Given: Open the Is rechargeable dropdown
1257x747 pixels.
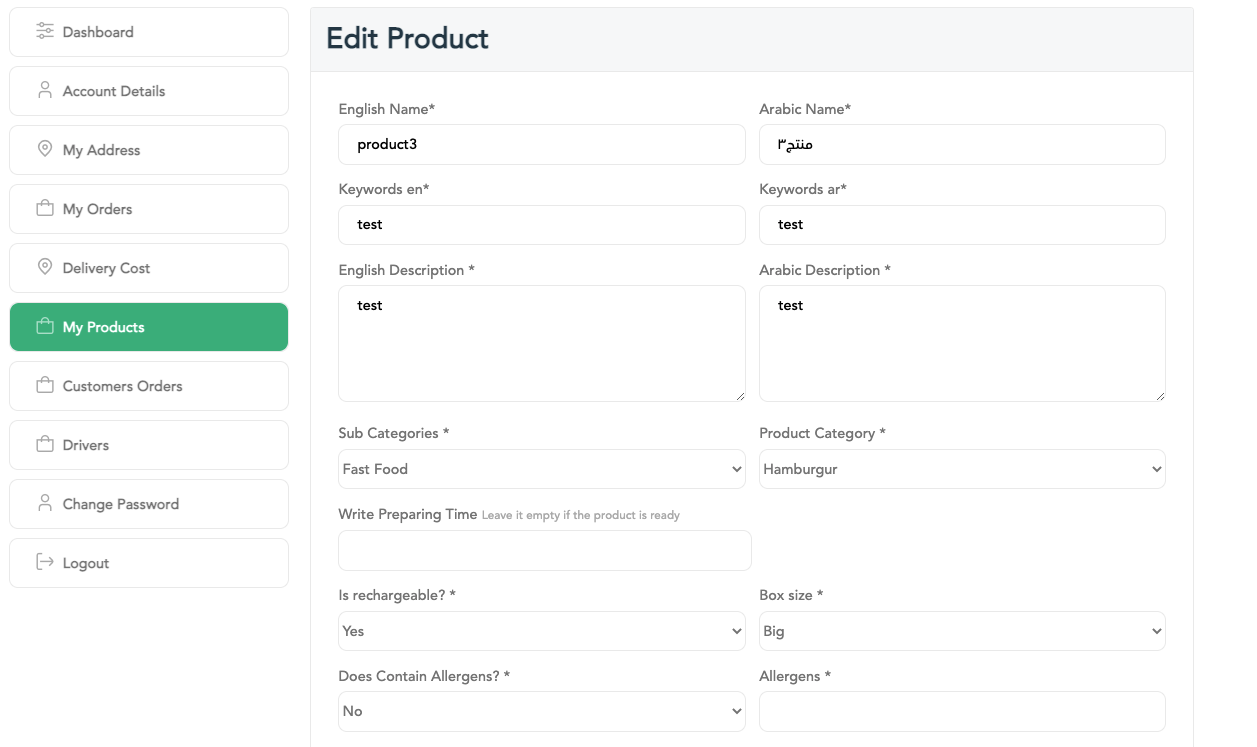Looking at the screenshot, I should click(541, 631).
